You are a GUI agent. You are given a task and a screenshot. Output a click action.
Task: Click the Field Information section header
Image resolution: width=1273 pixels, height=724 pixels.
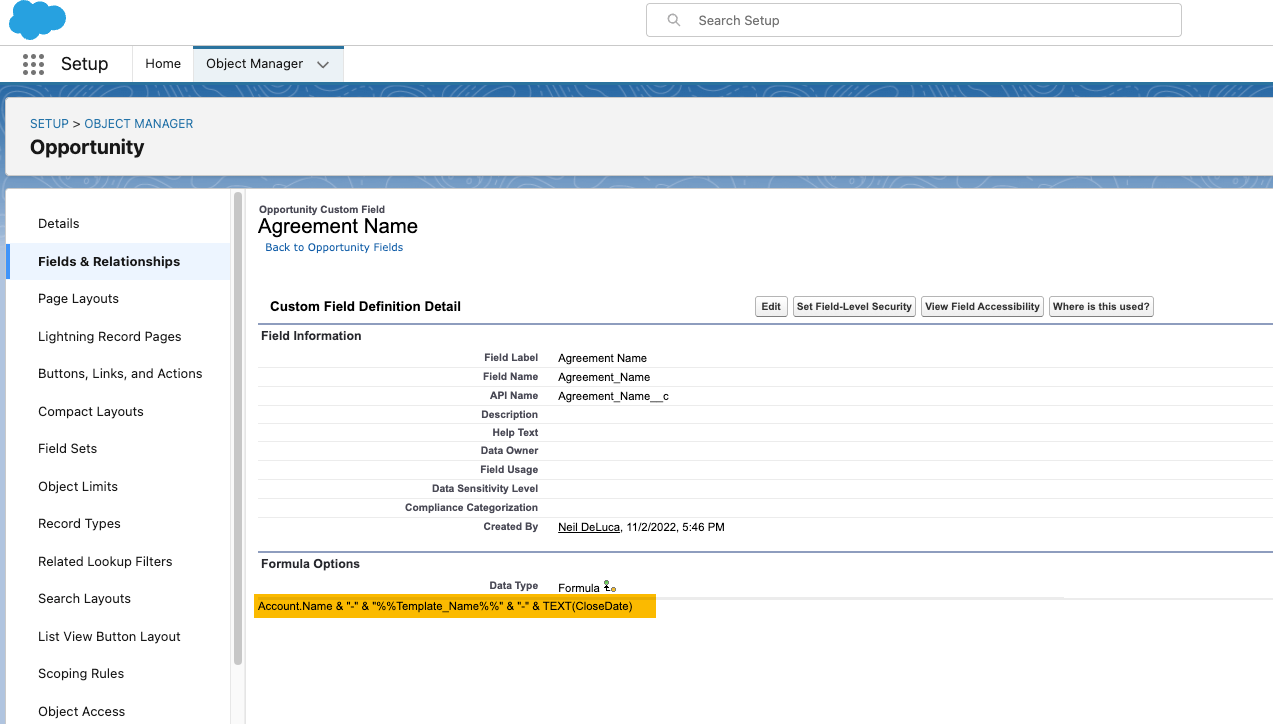coord(311,336)
